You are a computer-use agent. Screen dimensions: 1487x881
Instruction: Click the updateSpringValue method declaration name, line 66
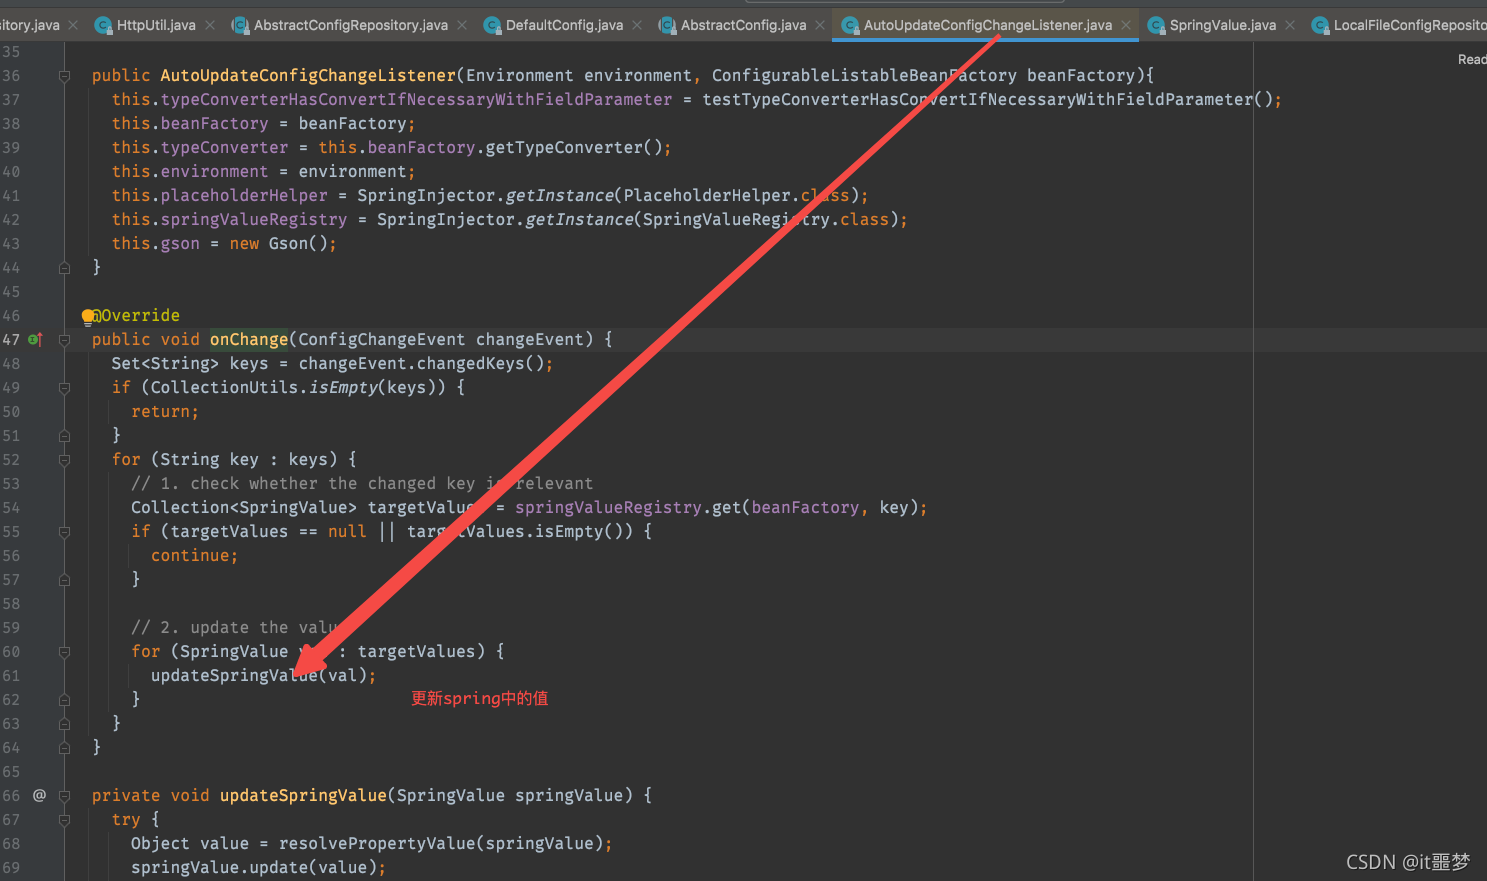pyautogui.click(x=303, y=796)
